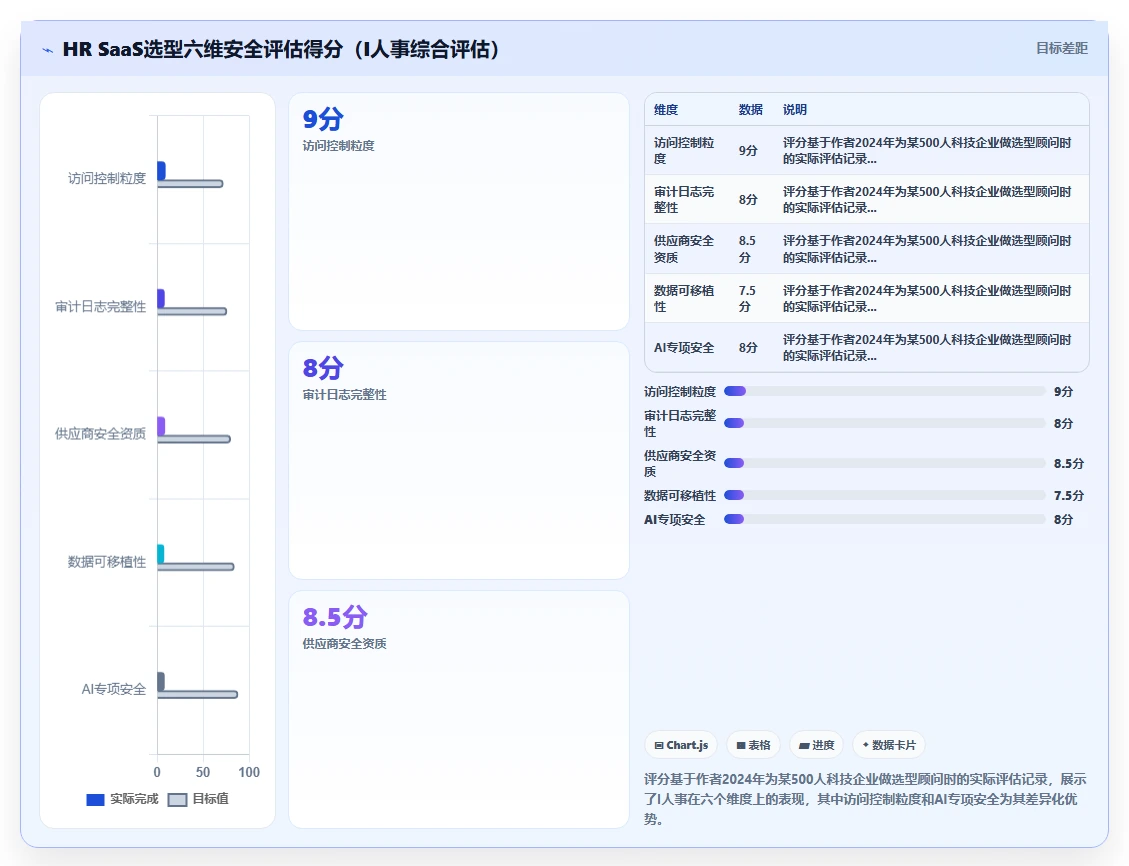Sort by the 维度 column header
1129x866 pixels.
point(666,109)
